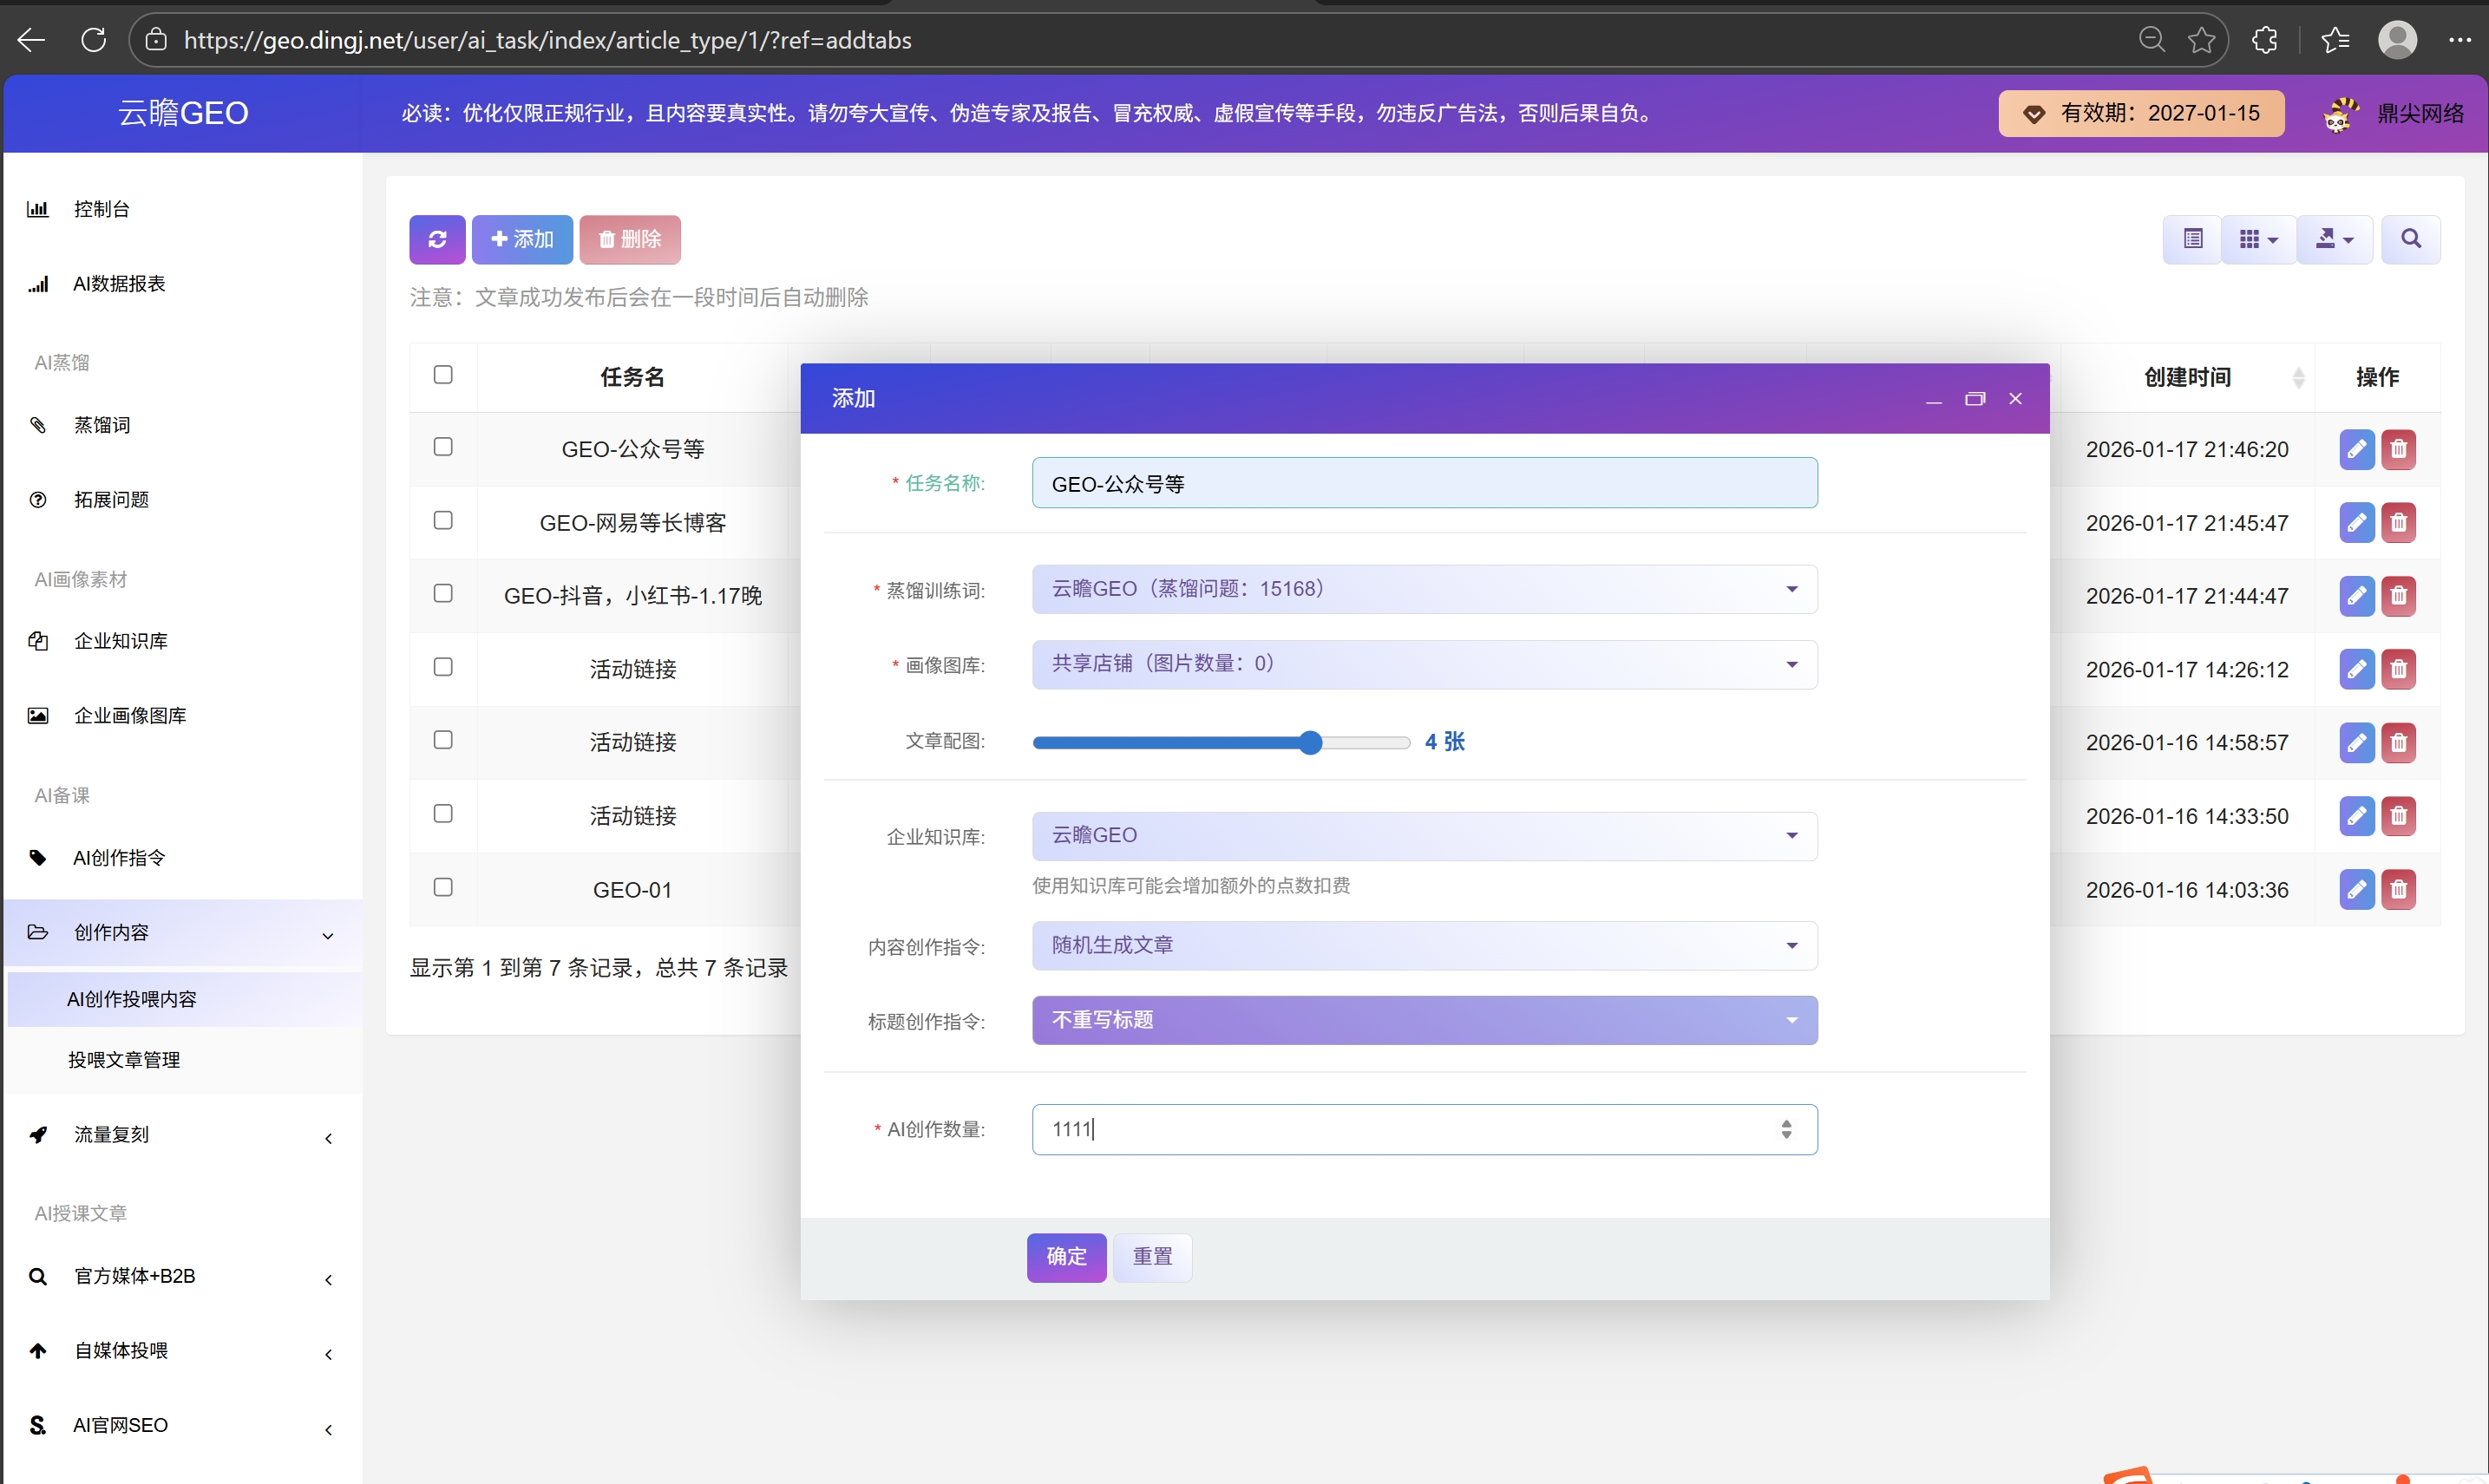Click the AI创作数量 stepper arrows

coord(1786,1130)
